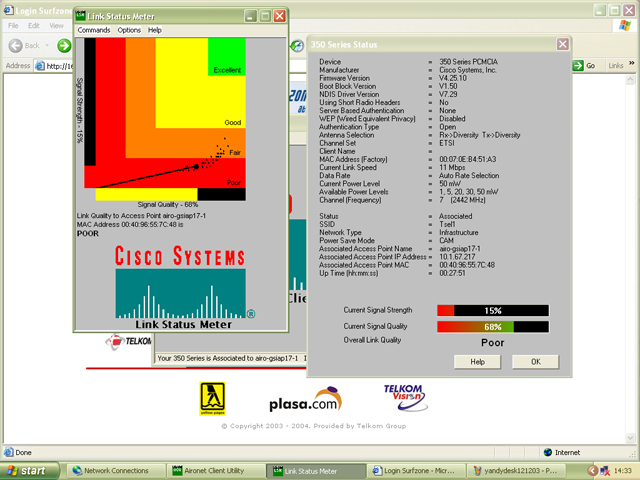
Task: Click the Yellow Pages logo icon
Action: (x=212, y=397)
